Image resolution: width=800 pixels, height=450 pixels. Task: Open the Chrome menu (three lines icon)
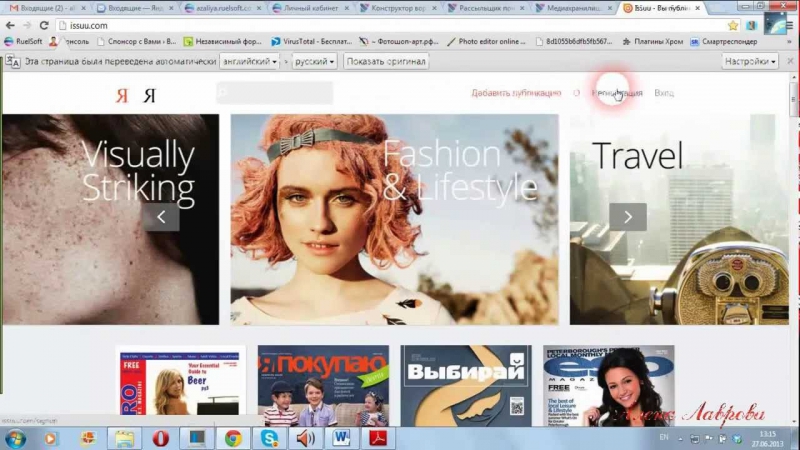point(790,25)
